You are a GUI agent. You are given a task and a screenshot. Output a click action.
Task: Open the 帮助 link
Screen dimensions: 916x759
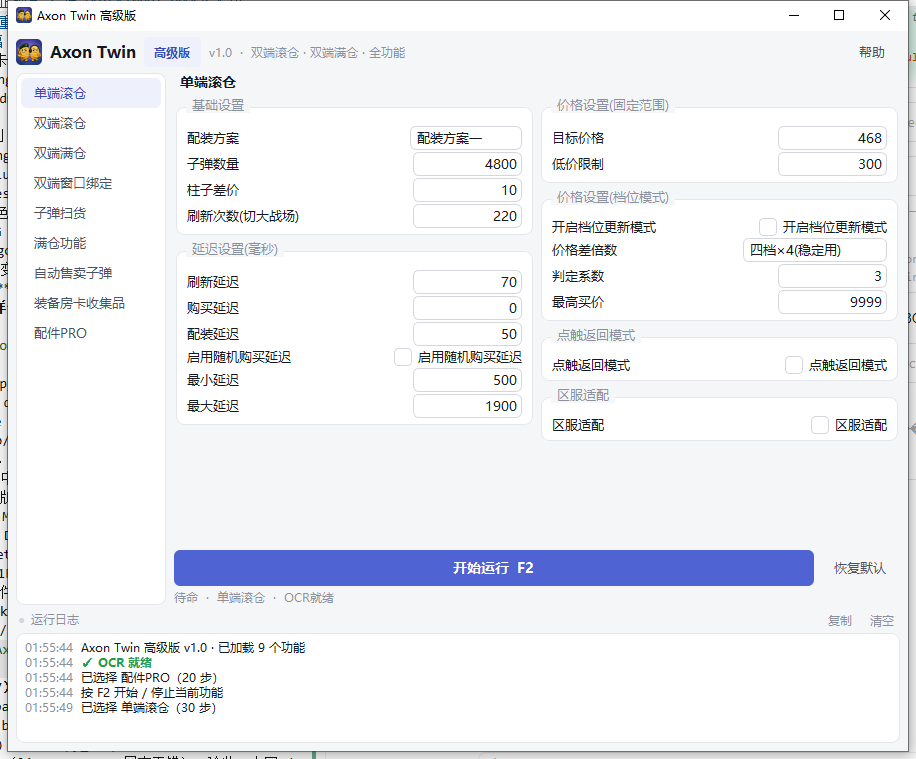tap(872, 52)
